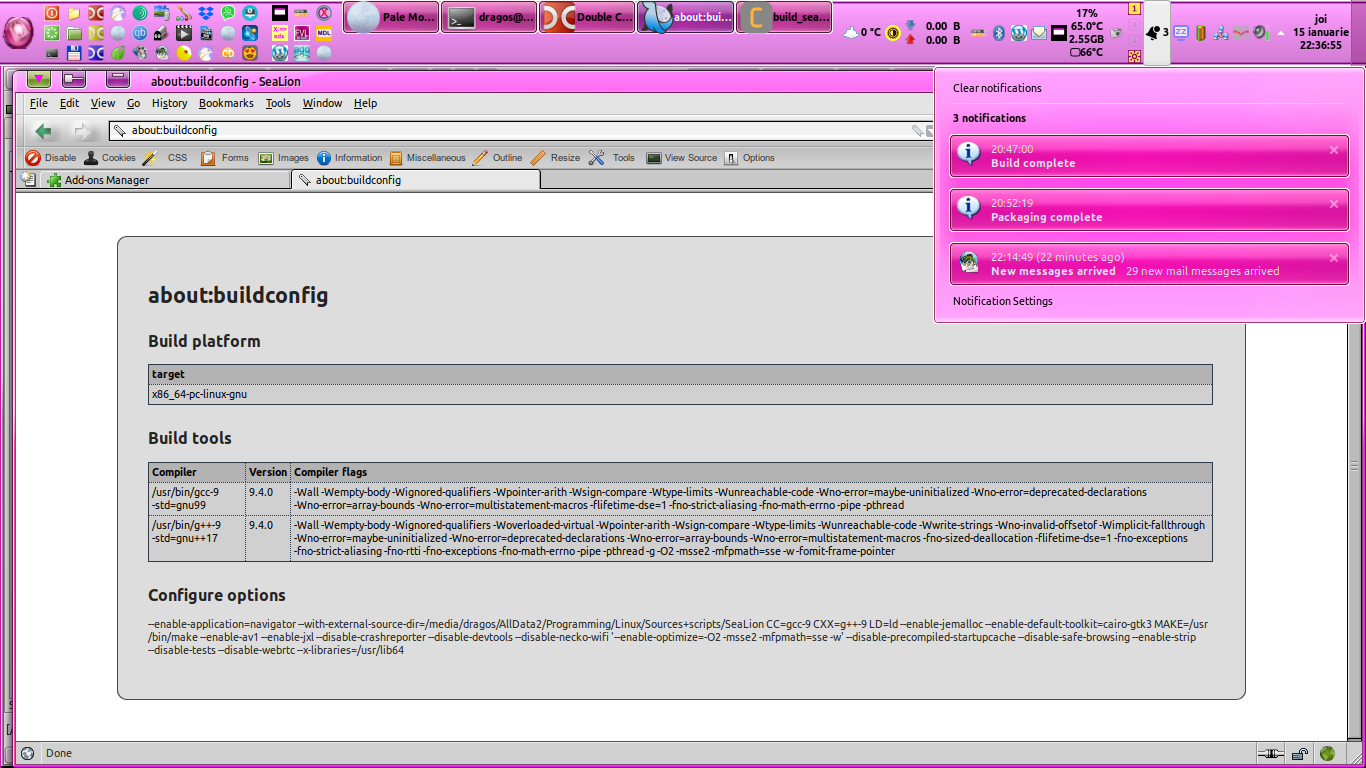Click the yellow Pac-Man launcher icon

pos(184,53)
